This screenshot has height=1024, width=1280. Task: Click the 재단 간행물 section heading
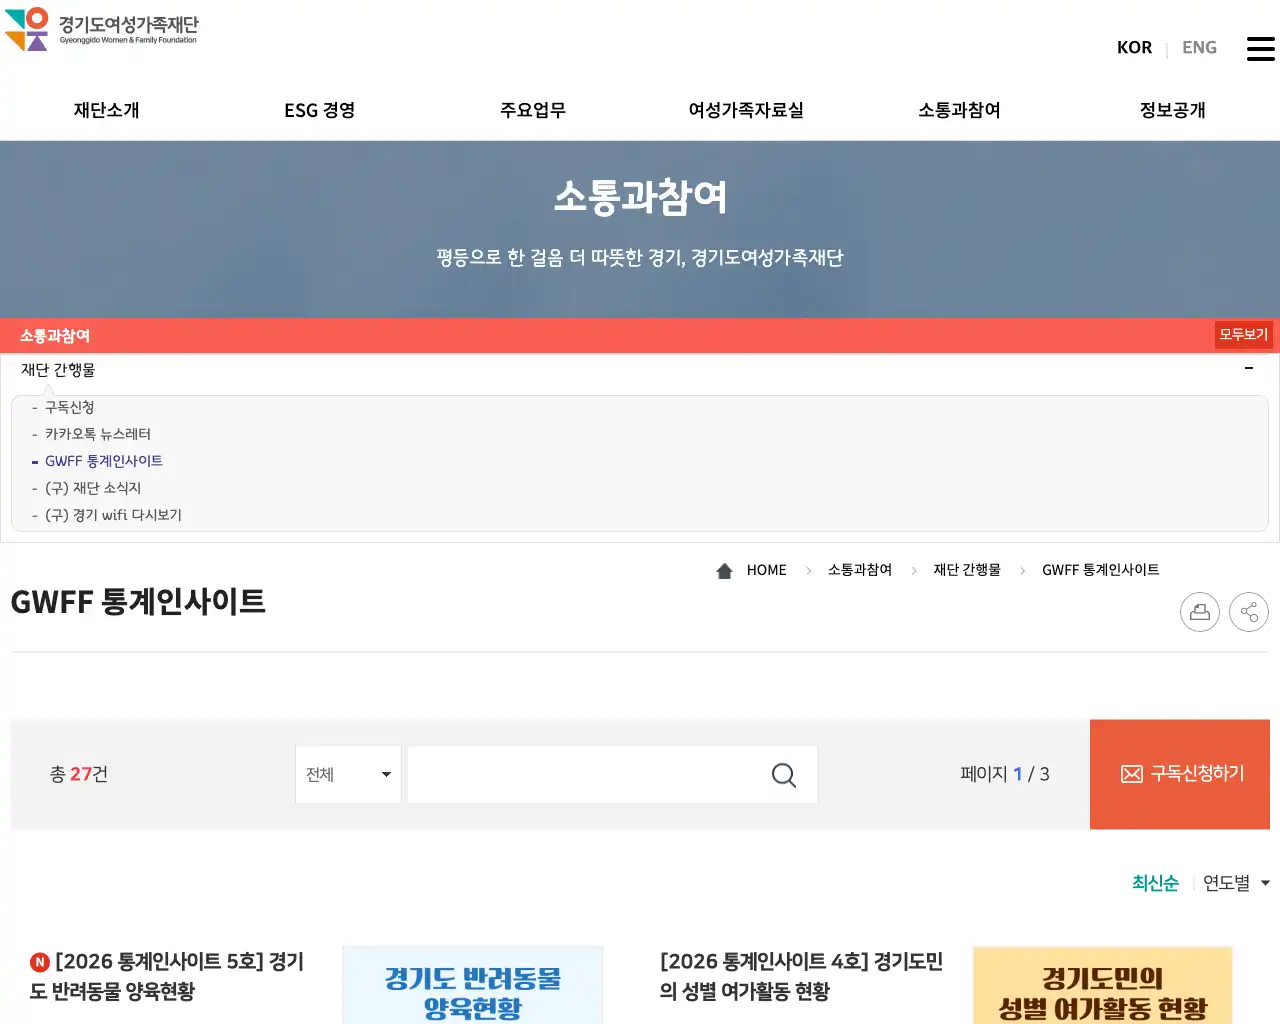pyautogui.click(x=58, y=370)
